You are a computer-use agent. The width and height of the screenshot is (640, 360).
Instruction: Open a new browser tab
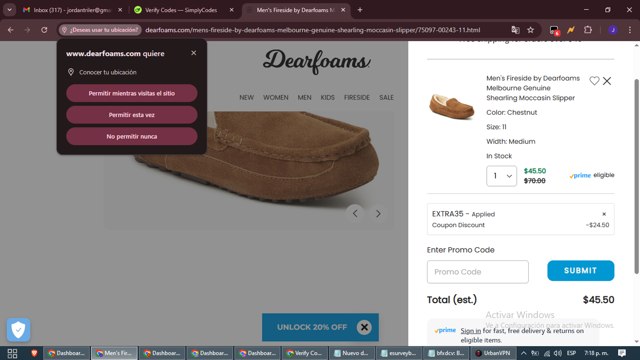(x=360, y=10)
